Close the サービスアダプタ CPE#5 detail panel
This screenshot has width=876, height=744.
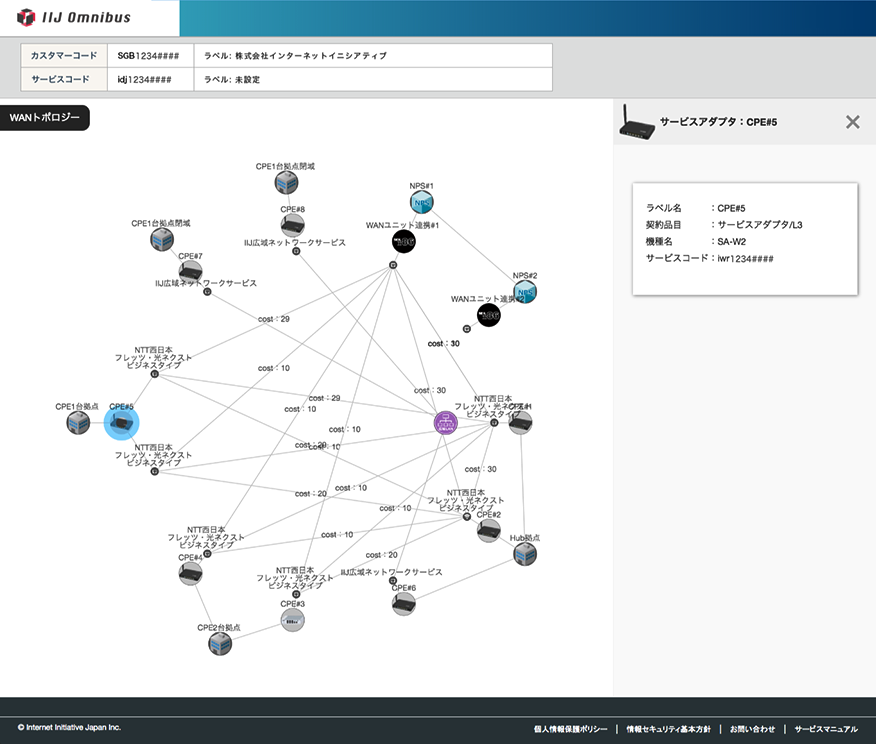(852, 122)
